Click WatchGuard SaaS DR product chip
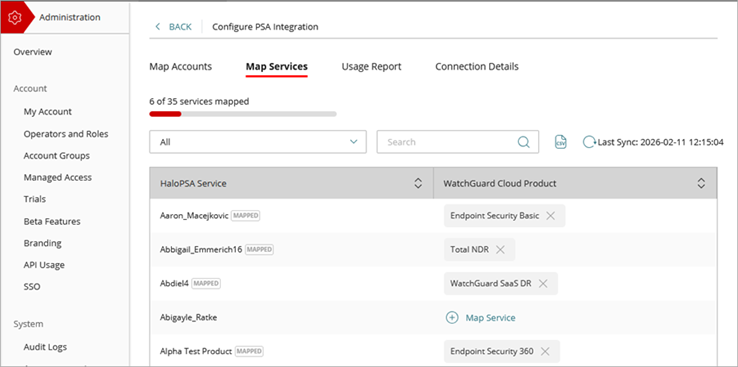The image size is (738, 367). tap(501, 284)
